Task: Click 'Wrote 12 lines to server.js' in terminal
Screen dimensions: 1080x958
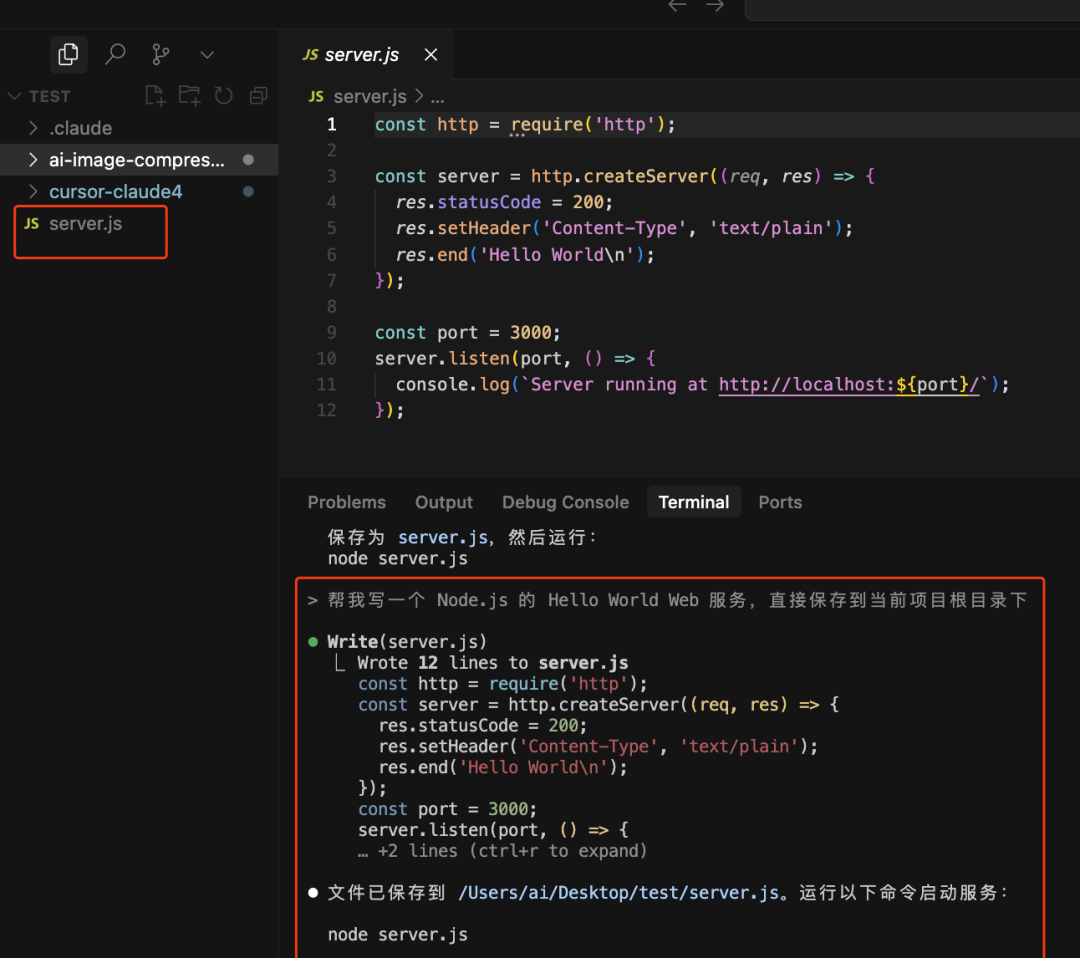Action: (x=492, y=663)
